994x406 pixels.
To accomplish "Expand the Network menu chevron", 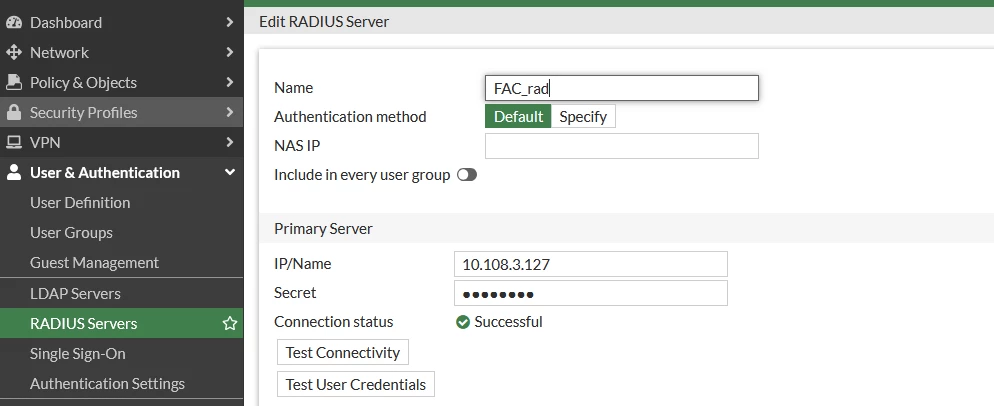I will pos(229,52).
